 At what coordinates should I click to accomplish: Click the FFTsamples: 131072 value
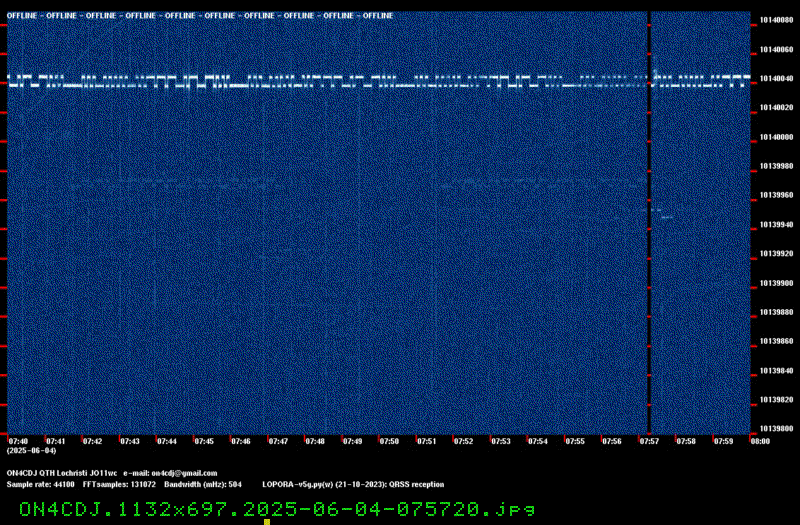(x=119, y=485)
